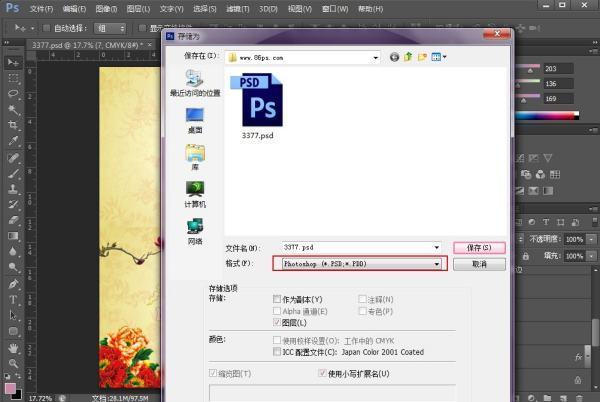Expand the 格式 Photoshop format dropdown
600x402 pixels.
click(x=436, y=264)
